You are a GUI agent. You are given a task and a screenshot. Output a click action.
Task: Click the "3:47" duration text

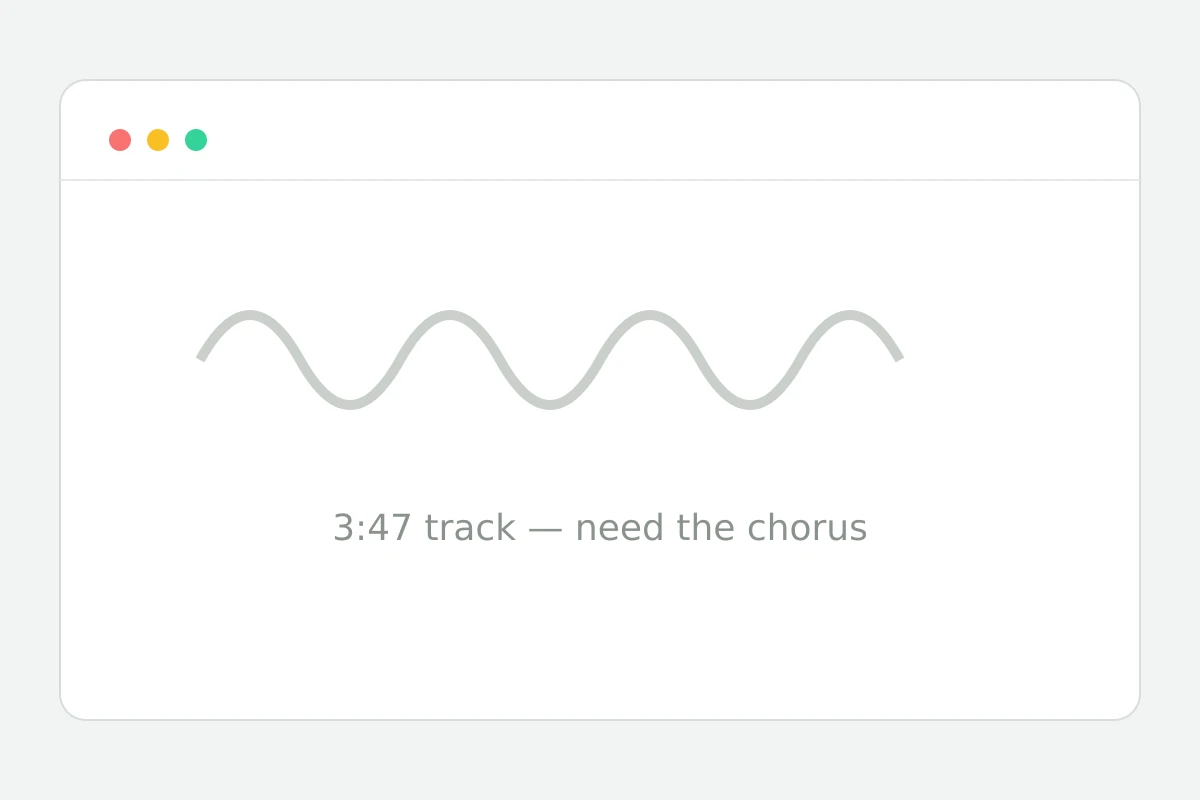372,528
